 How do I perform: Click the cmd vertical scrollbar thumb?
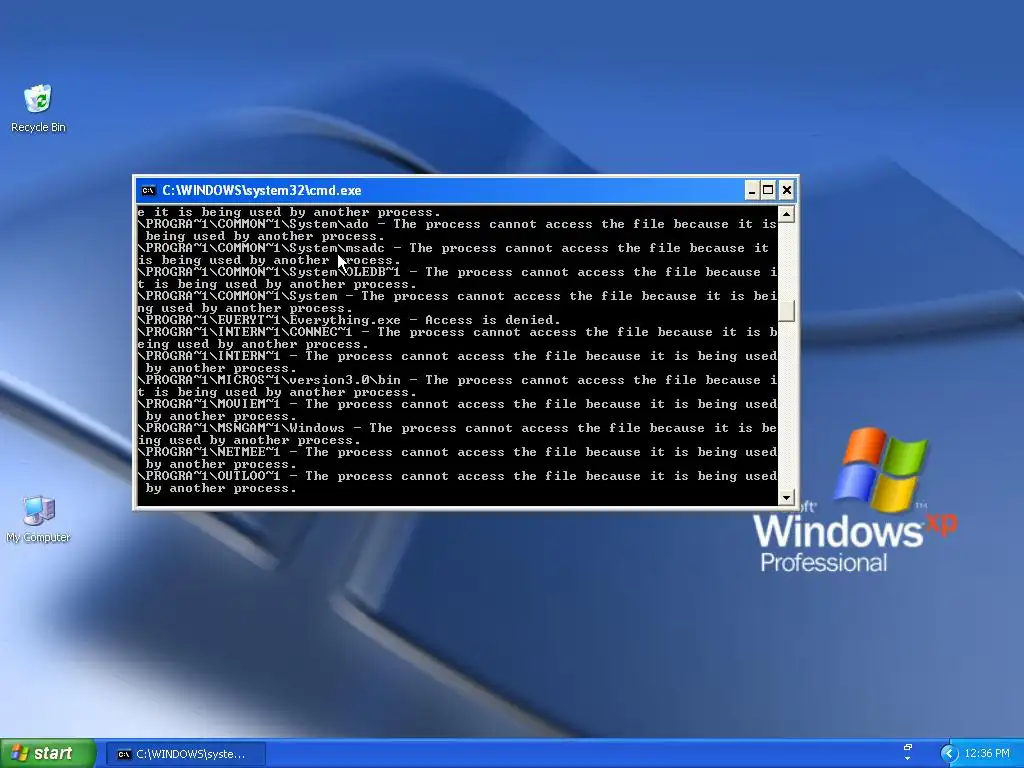[786, 310]
